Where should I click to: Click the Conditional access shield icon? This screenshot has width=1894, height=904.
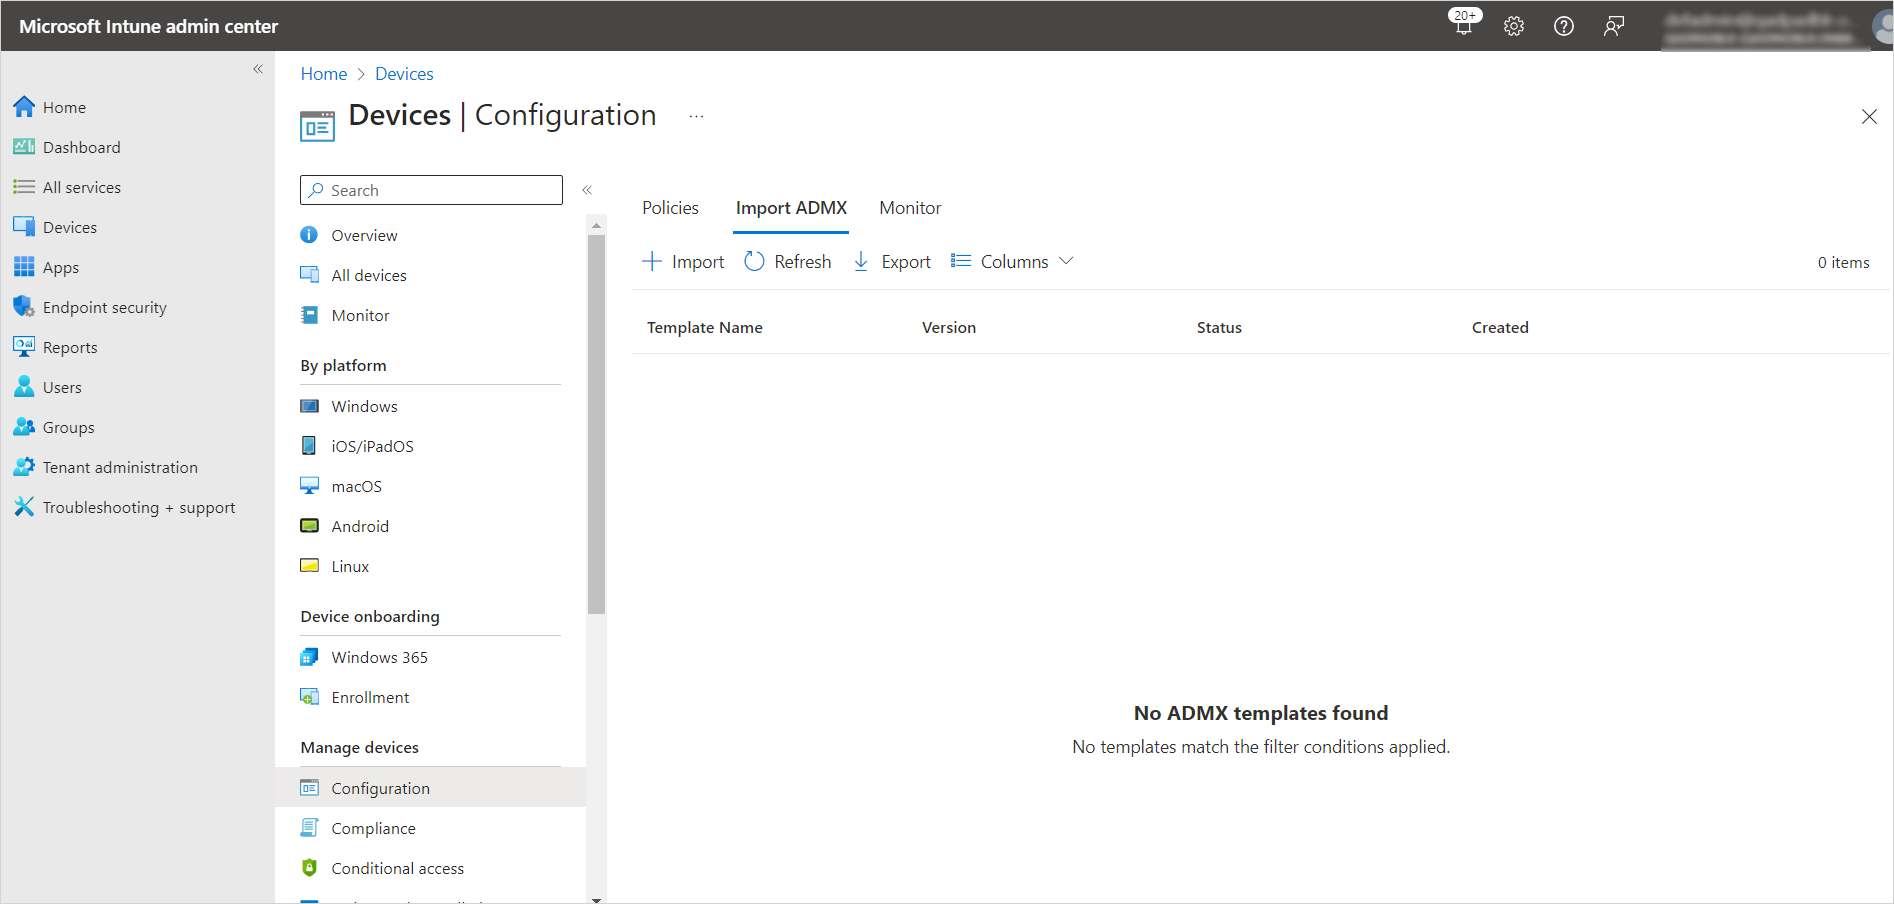point(310,868)
